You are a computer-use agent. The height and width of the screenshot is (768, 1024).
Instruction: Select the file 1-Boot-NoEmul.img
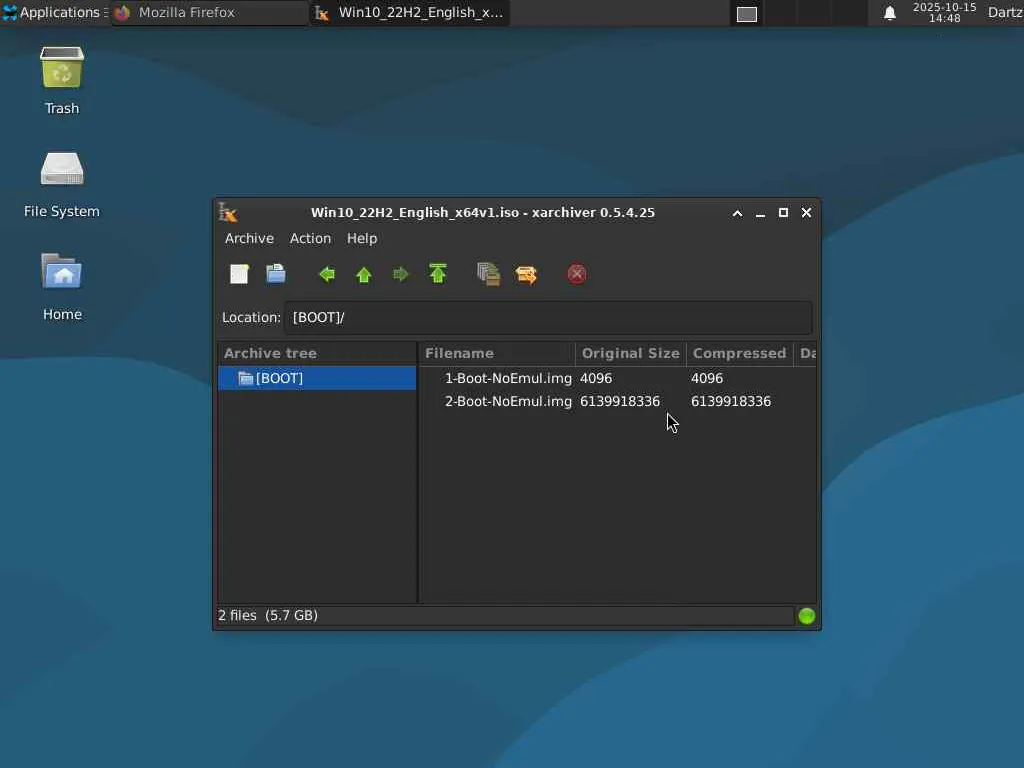coord(508,378)
